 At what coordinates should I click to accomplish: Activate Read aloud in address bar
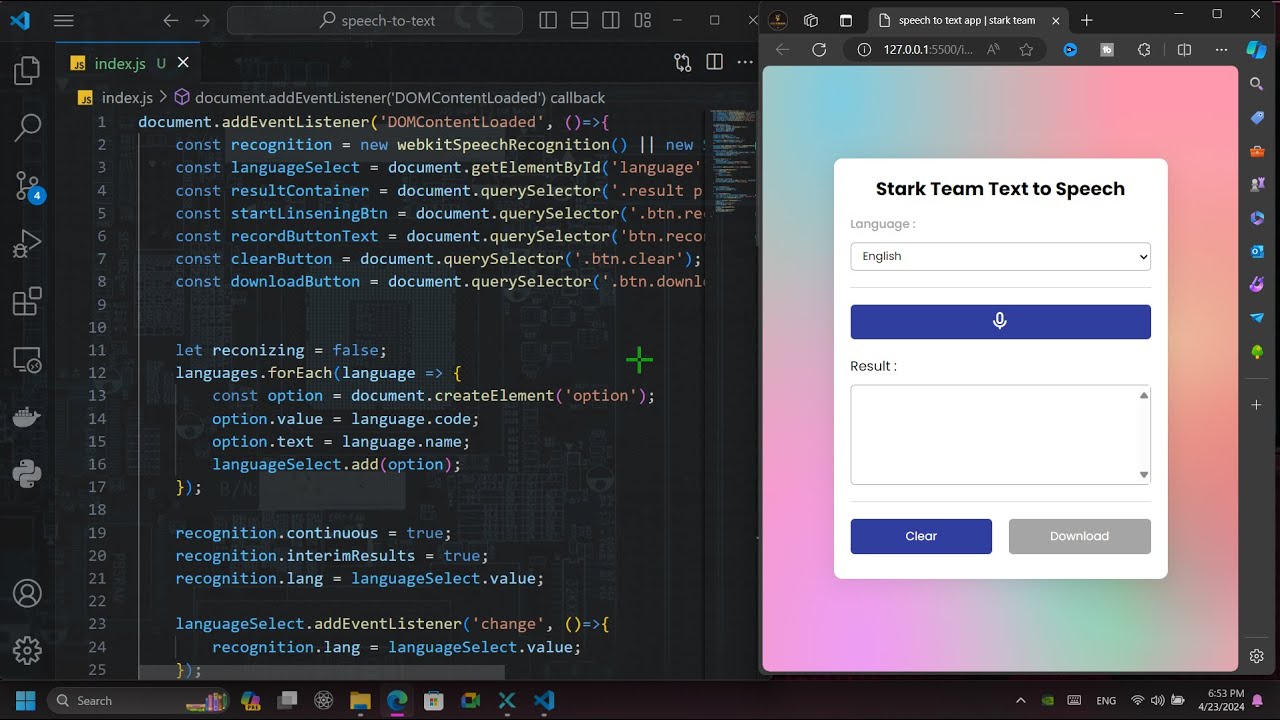993,49
